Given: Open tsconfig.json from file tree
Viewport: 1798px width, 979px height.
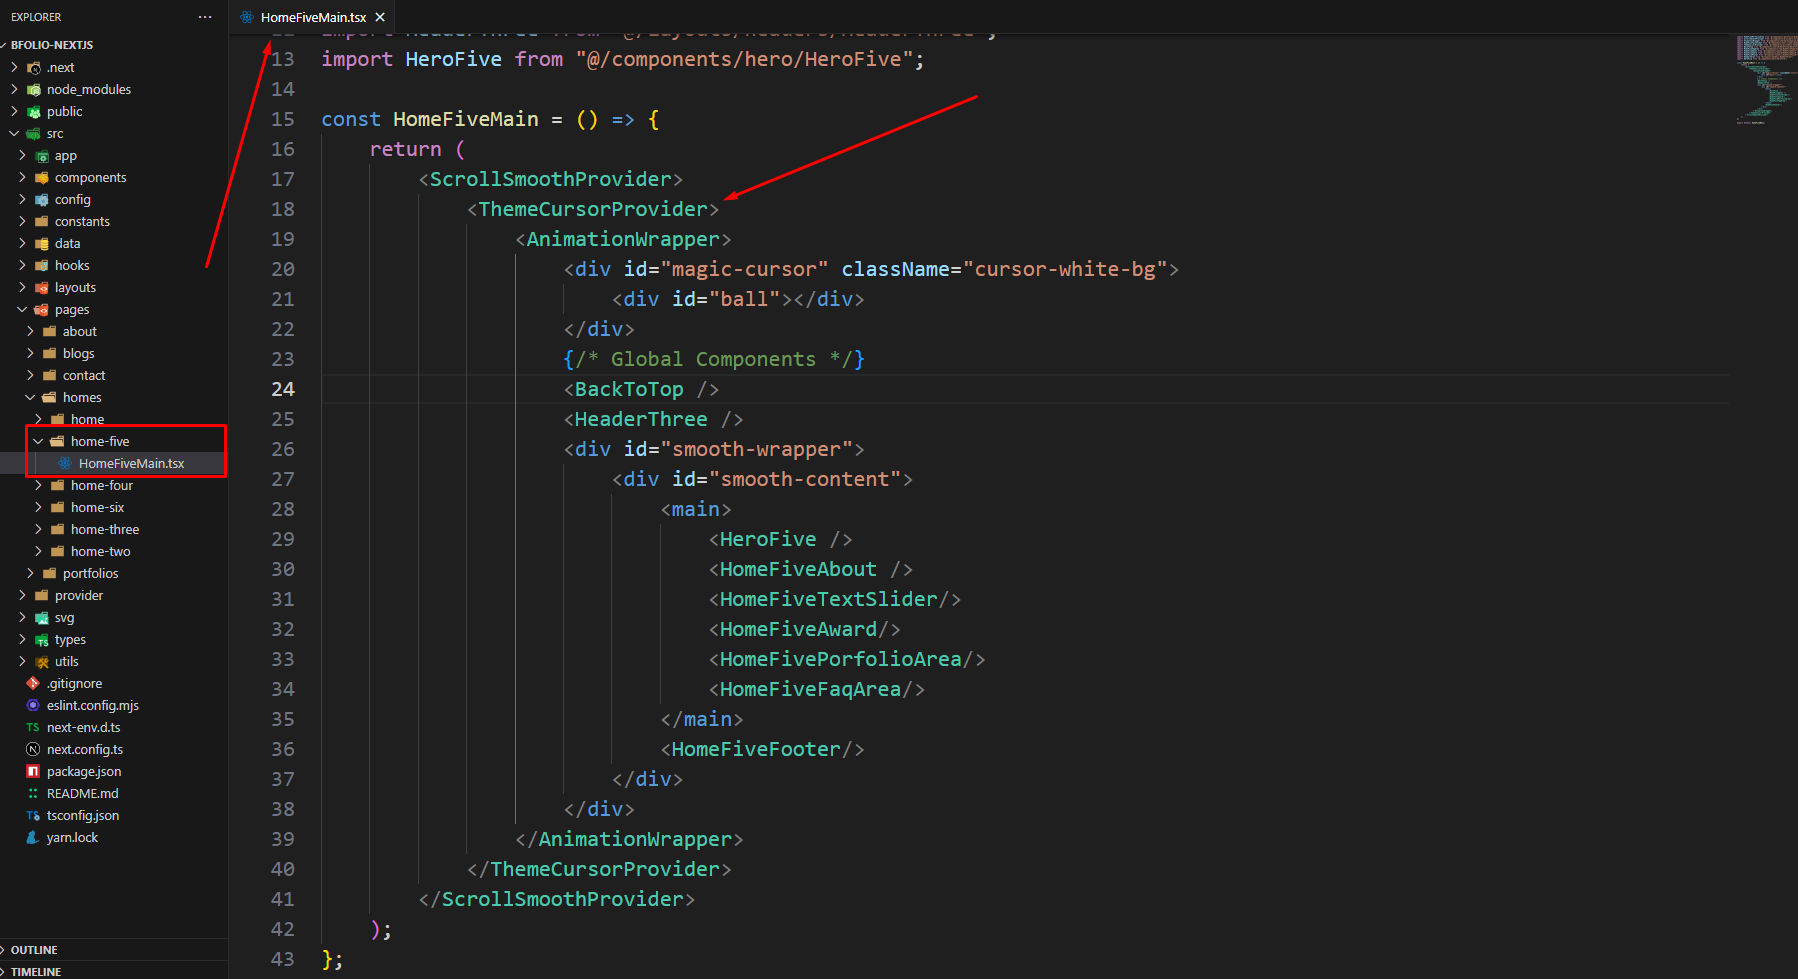Looking at the screenshot, I should click(x=82, y=815).
